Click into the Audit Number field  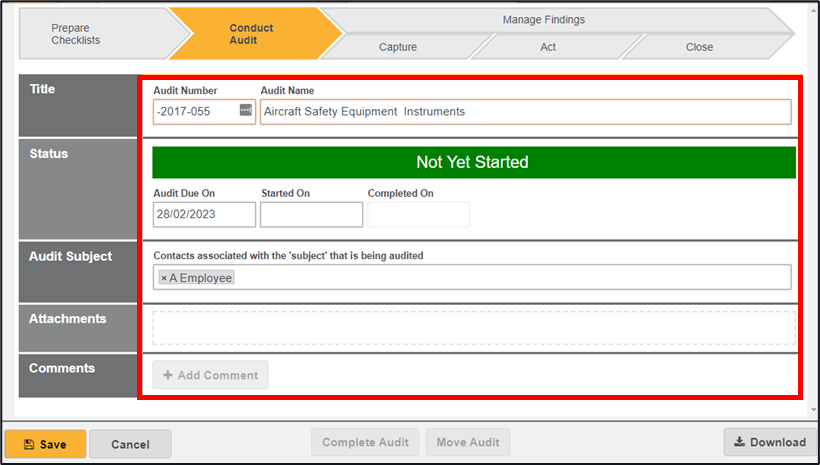click(x=195, y=112)
